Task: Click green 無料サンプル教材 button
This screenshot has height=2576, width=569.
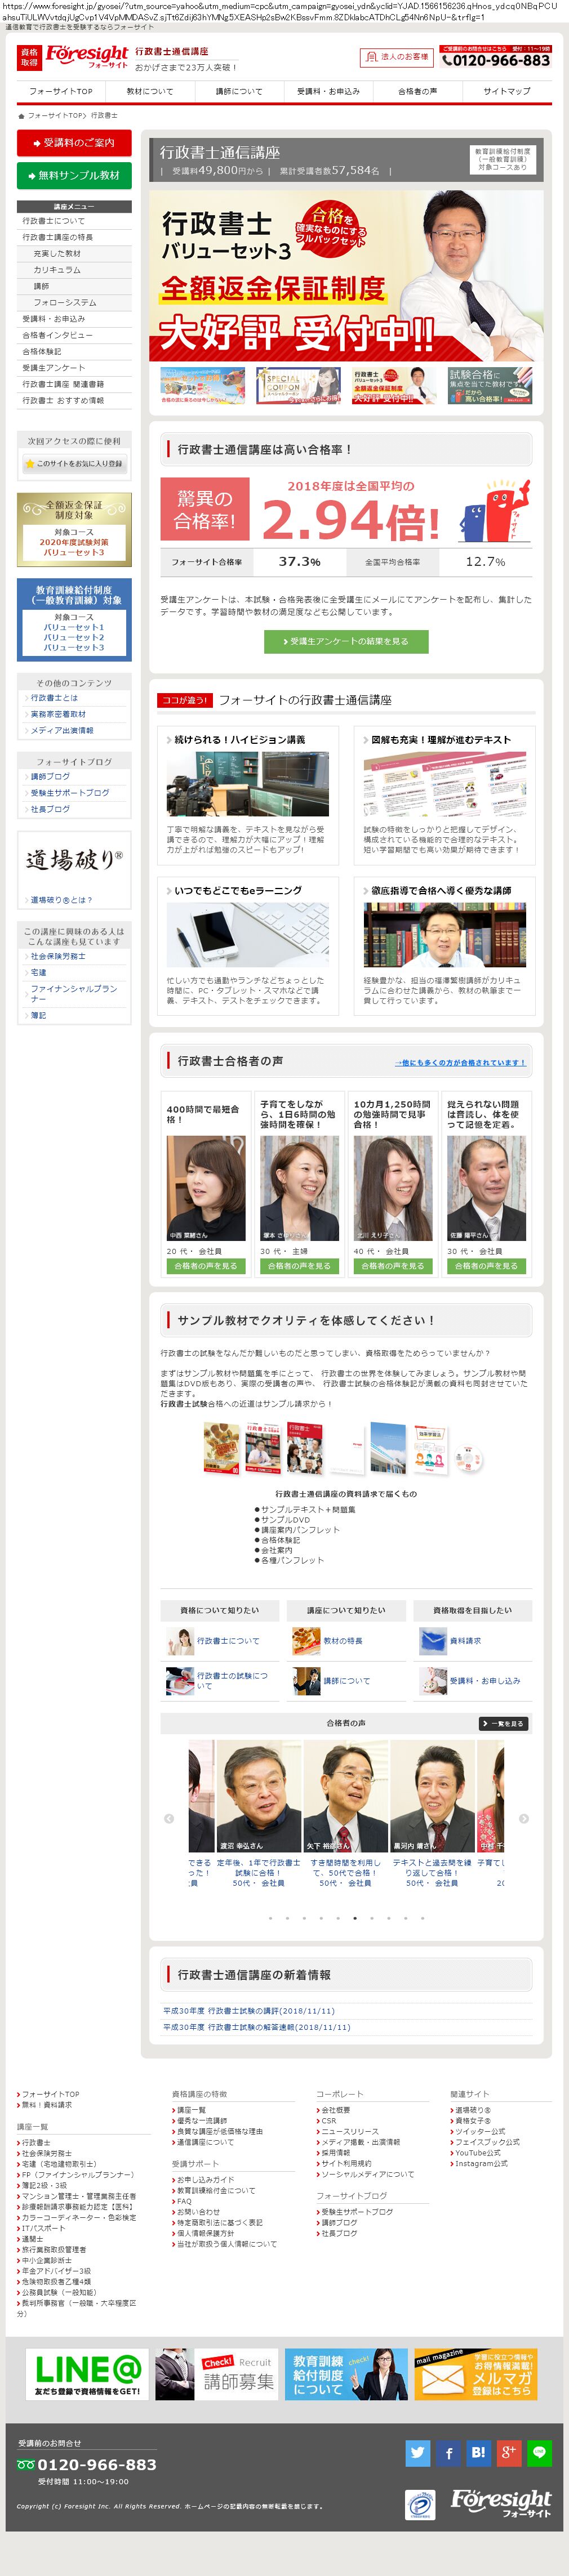Action: coord(74,175)
